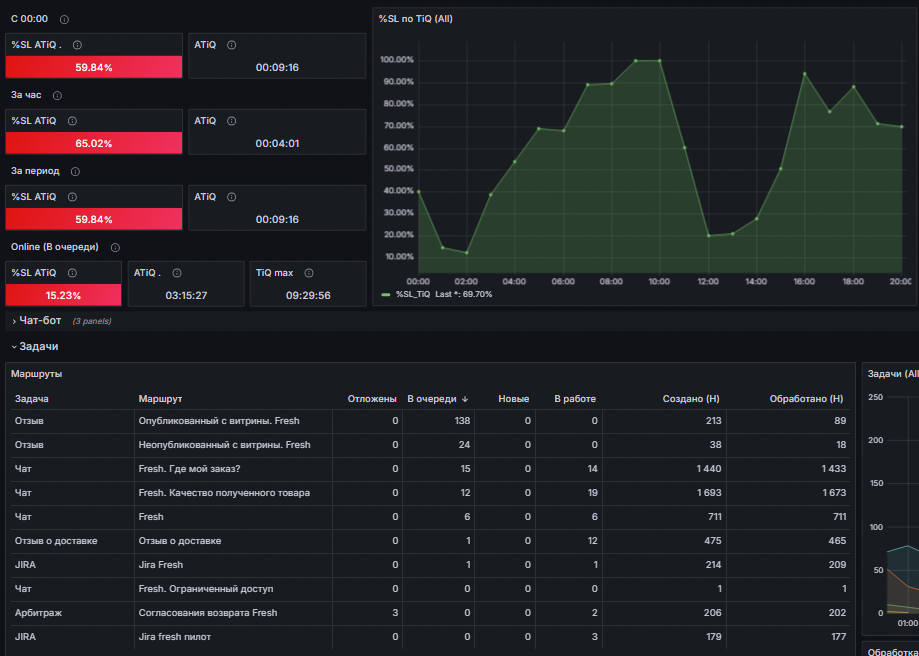Open info icon by Online (В очереди)
The height and width of the screenshot is (656, 919).
pyautogui.click(x=115, y=247)
